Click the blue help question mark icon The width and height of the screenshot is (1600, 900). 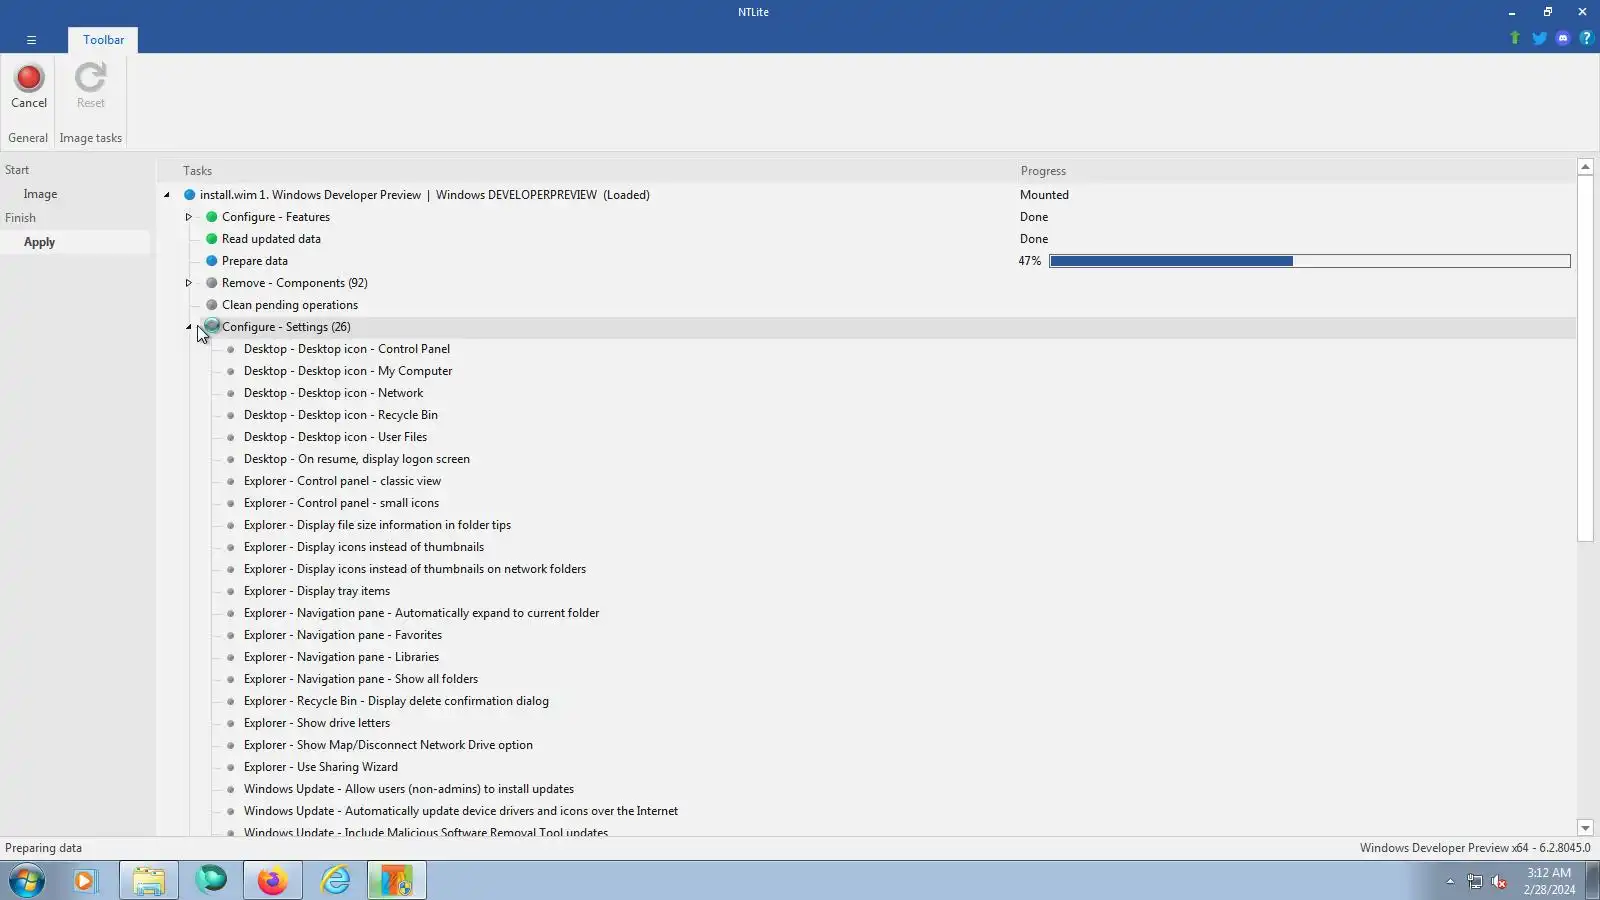(1586, 38)
